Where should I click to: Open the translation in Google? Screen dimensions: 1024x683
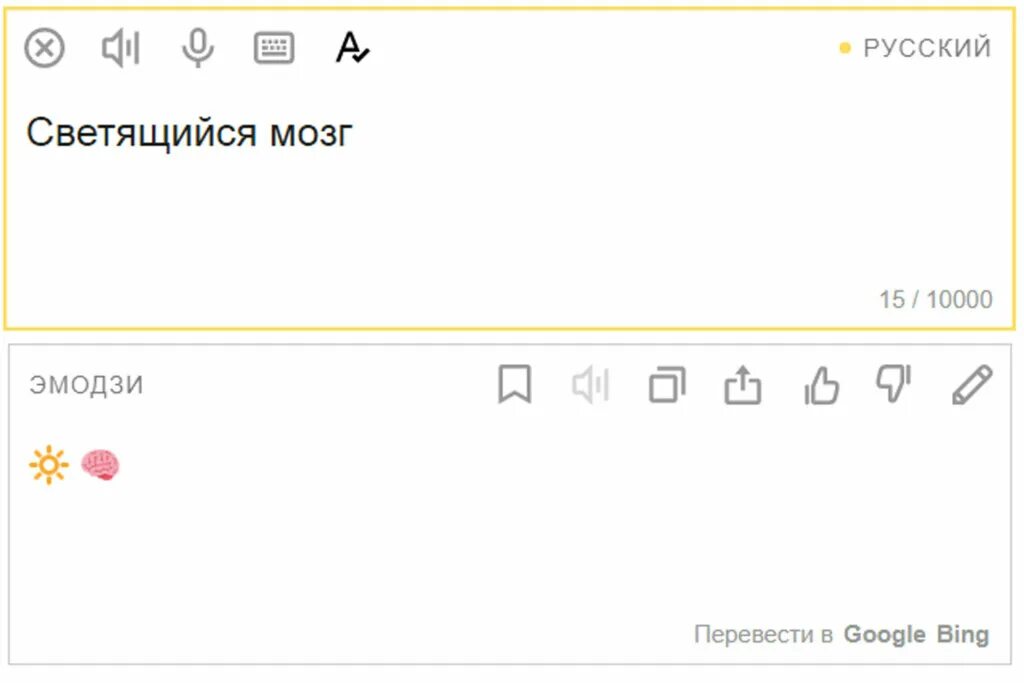pos(884,634)
